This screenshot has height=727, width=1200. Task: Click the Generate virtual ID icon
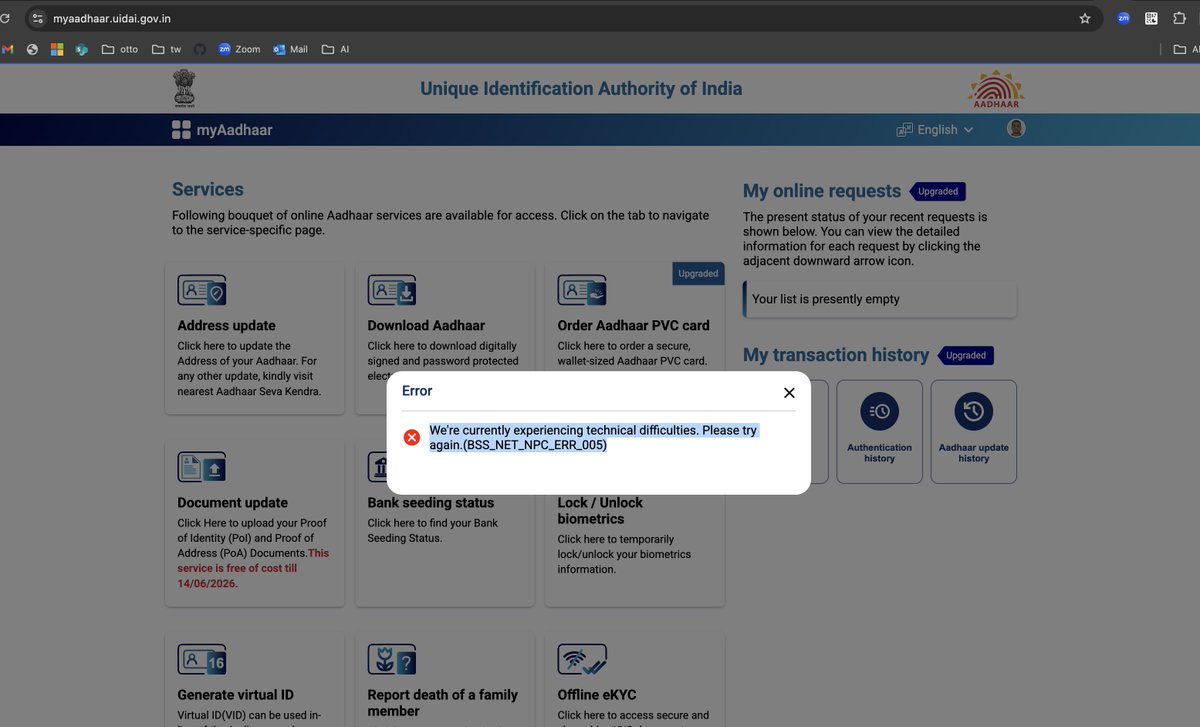pos(201,659)
